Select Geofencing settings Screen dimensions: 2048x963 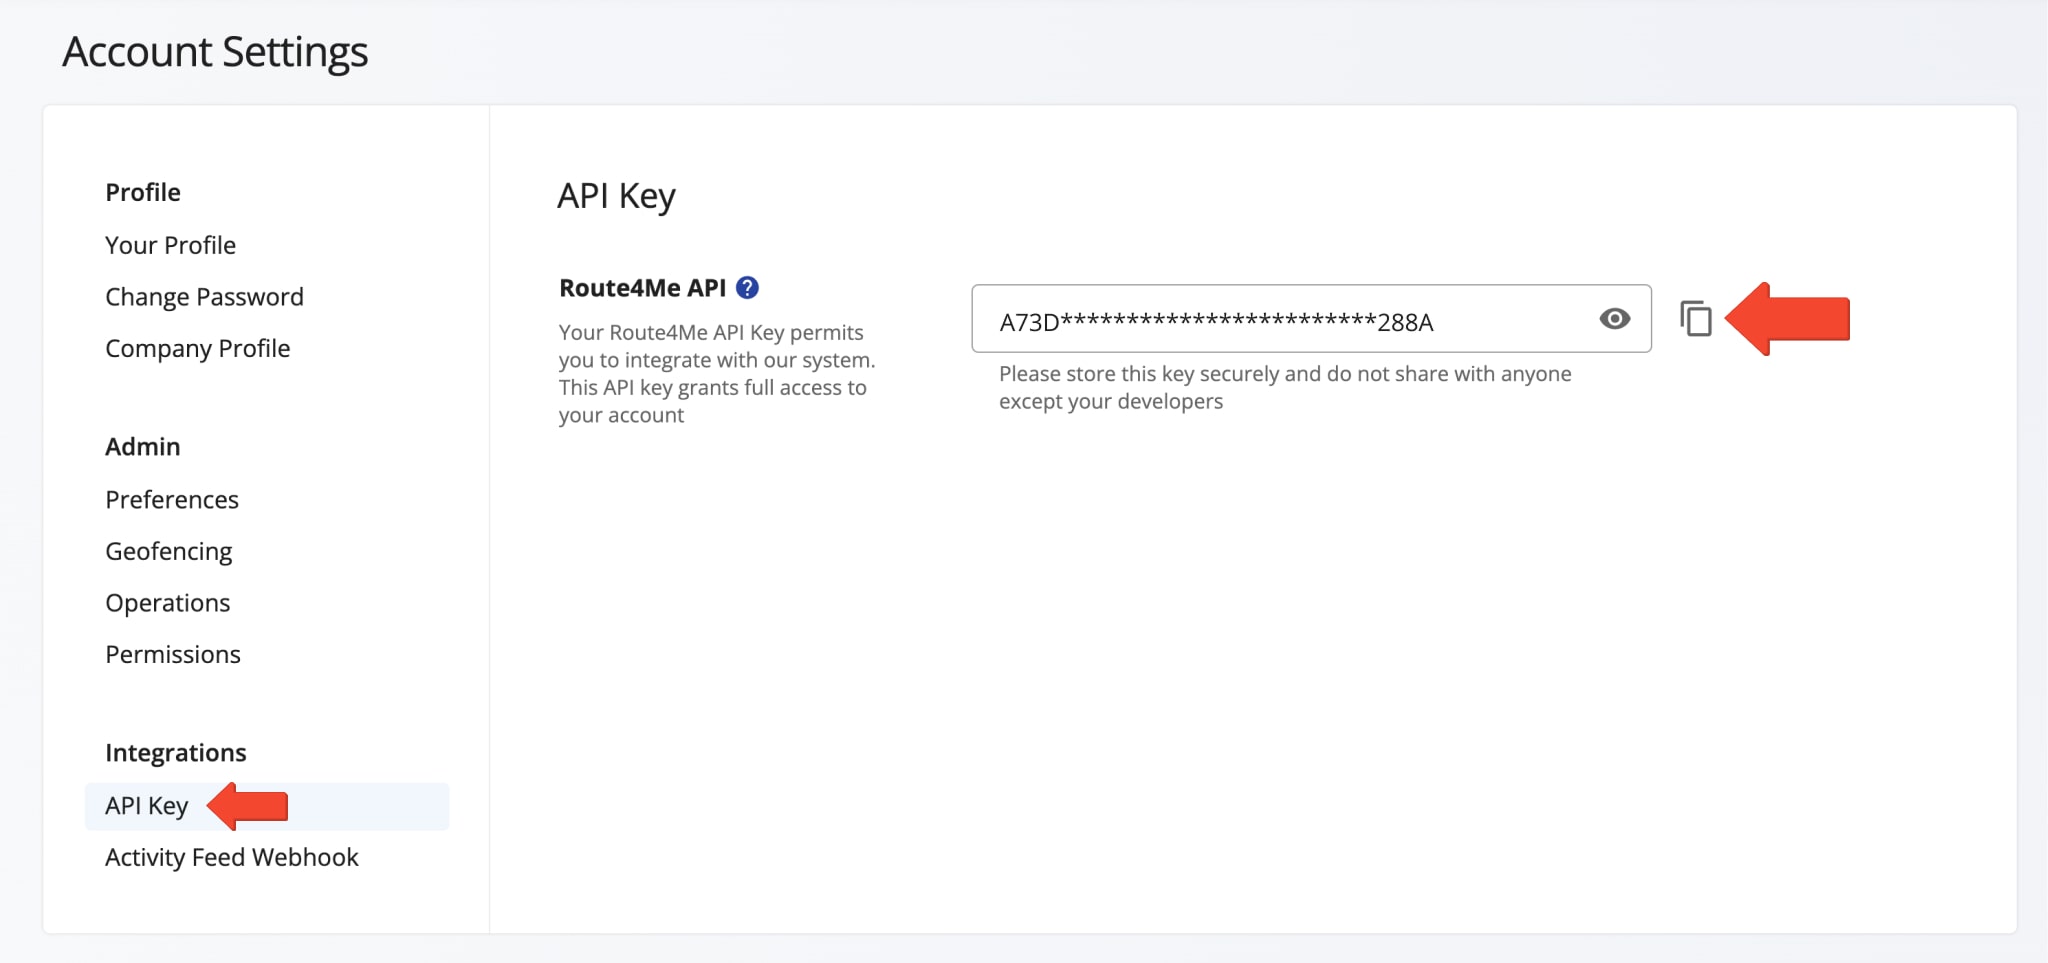pyautogui.click(x=169, y=551)
